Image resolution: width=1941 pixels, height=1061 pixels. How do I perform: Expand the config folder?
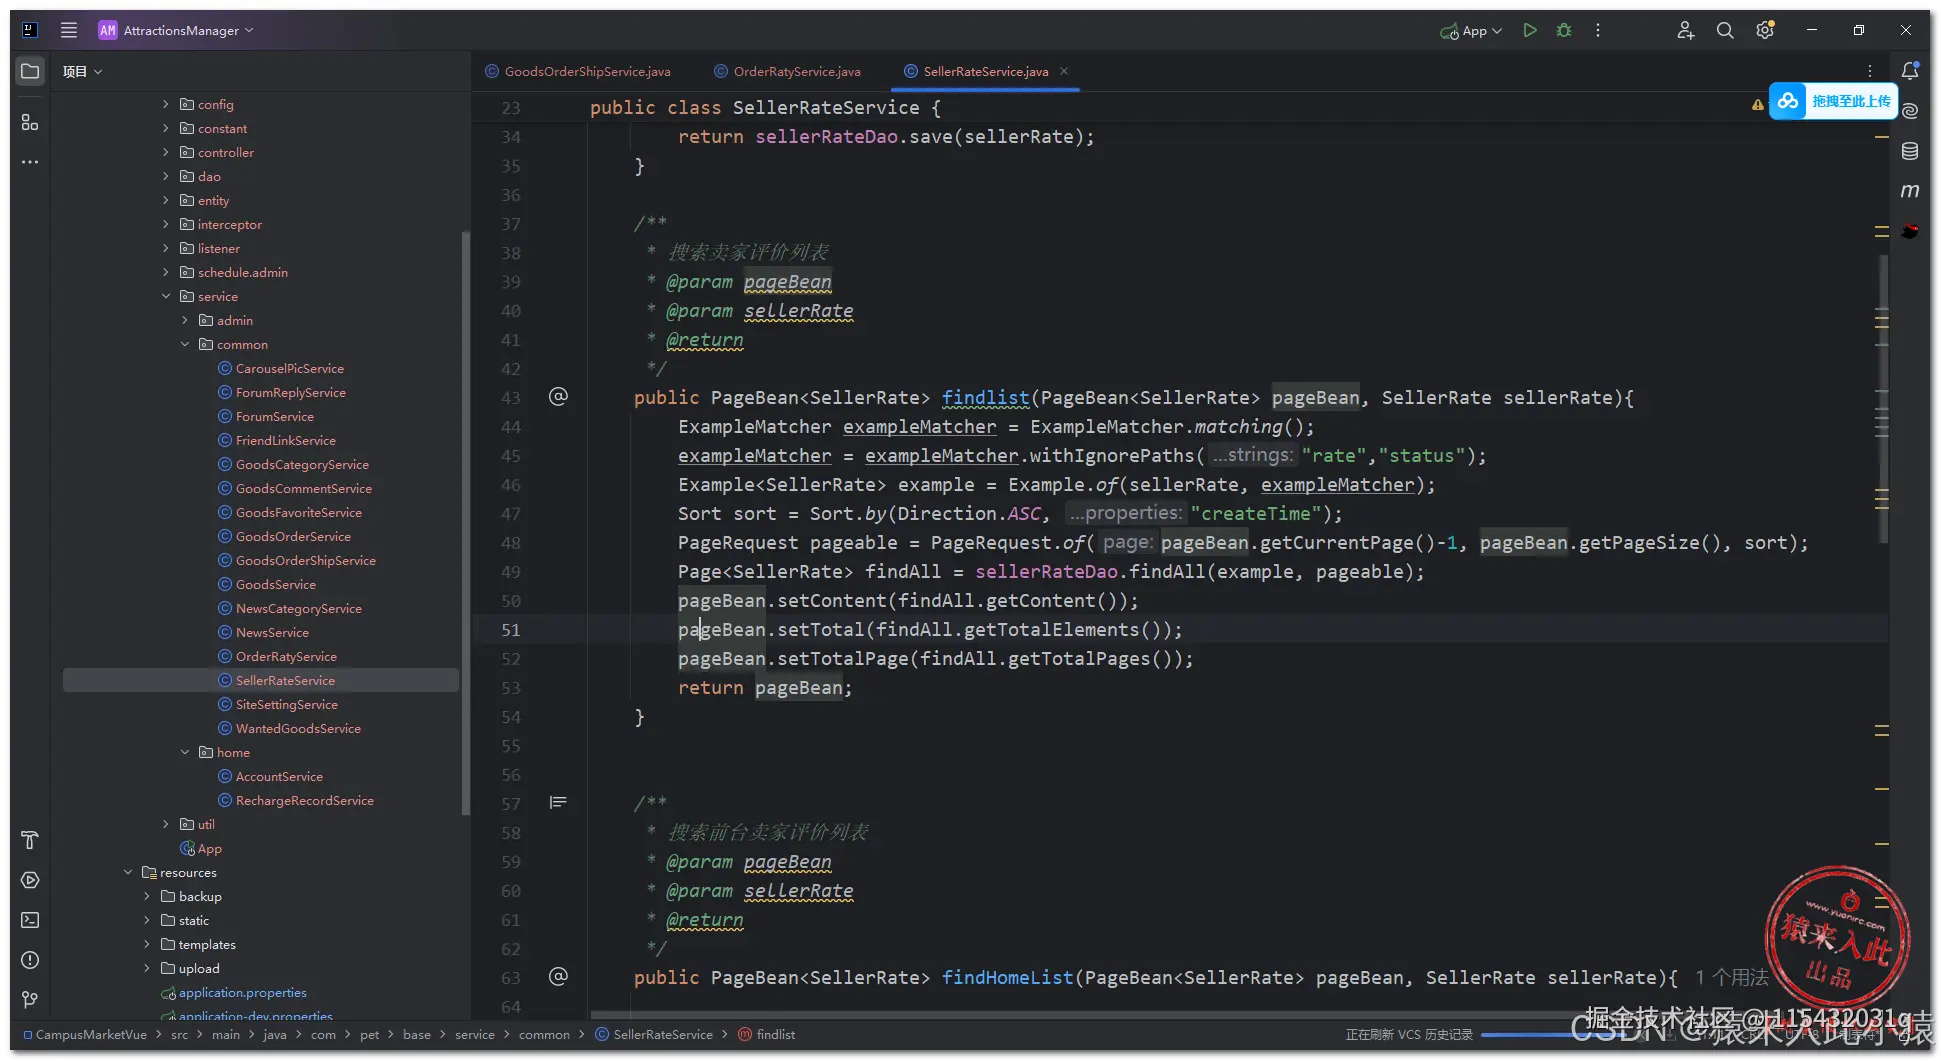tap(166, 104)
